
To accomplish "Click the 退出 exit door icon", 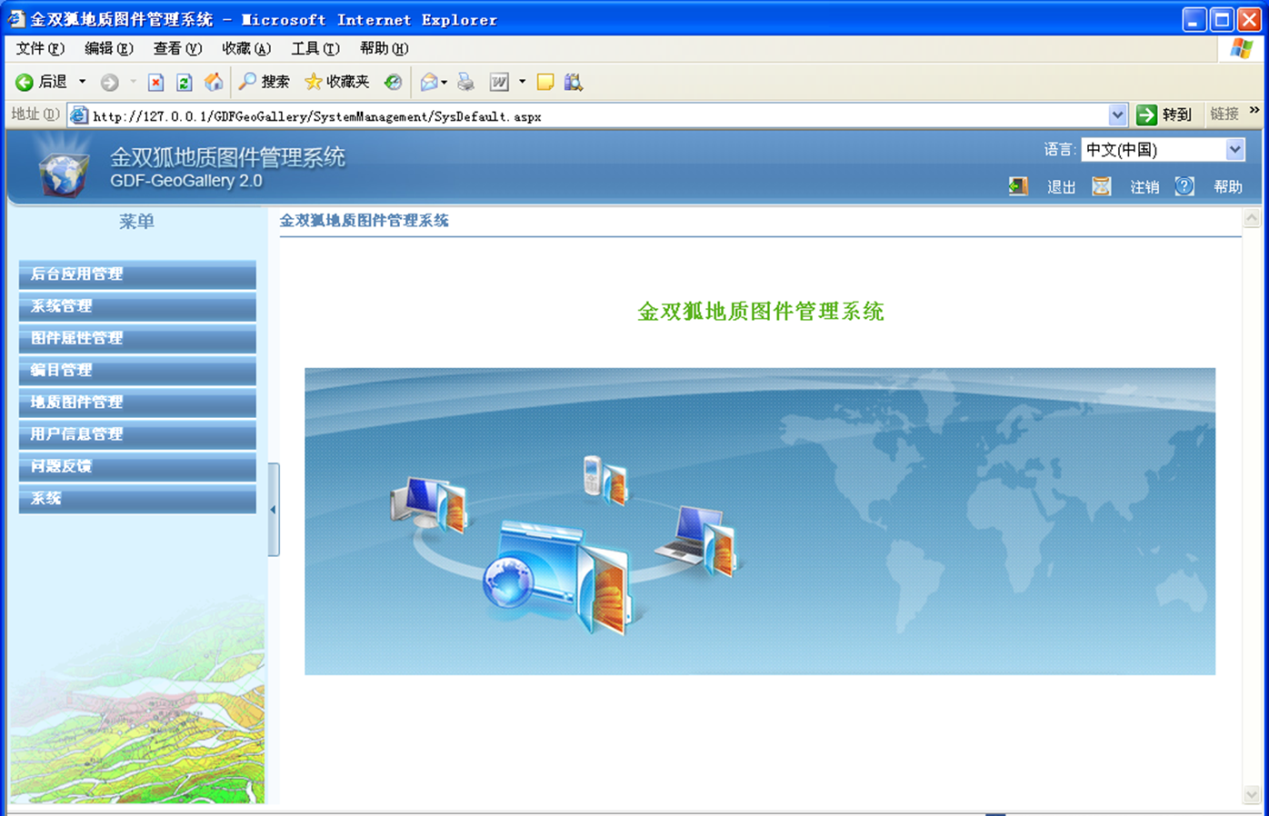I will pyautogui.click(x=1018, y=186).
